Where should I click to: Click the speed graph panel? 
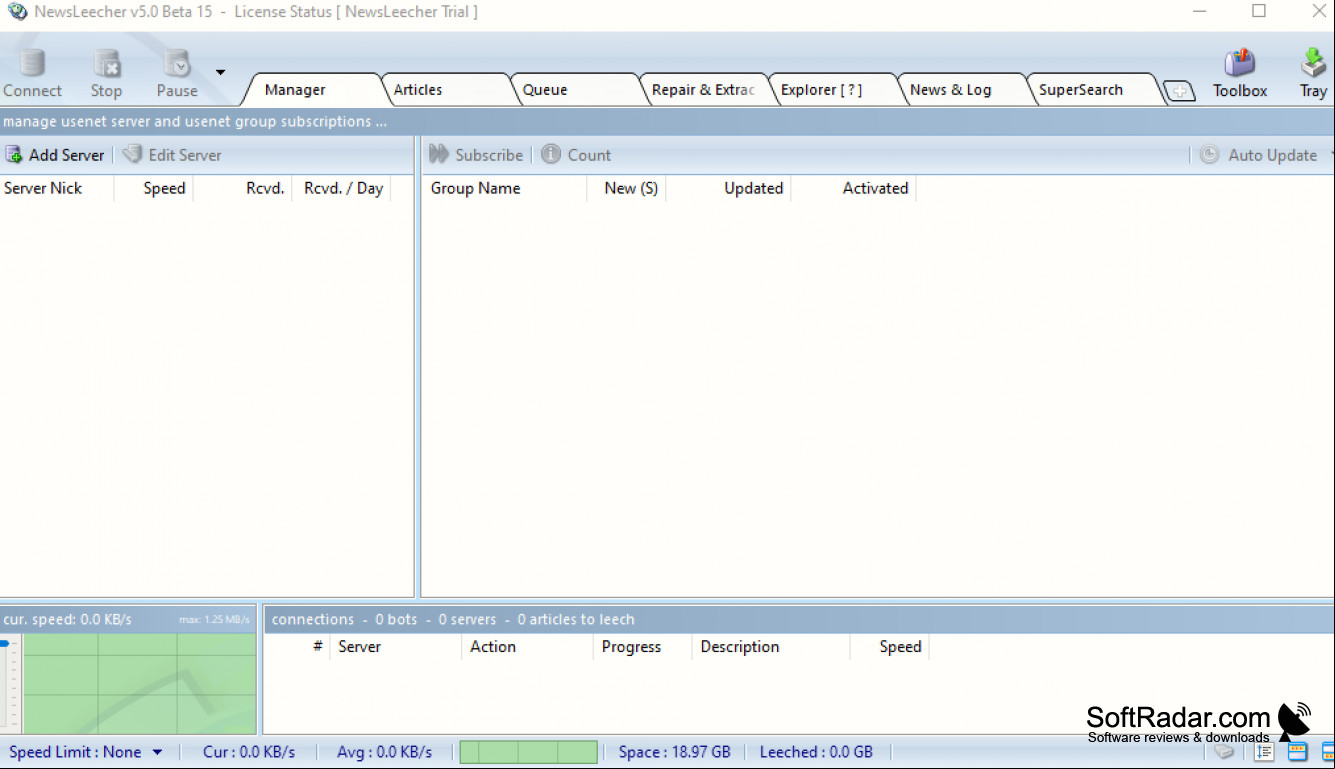pos(139,683)
